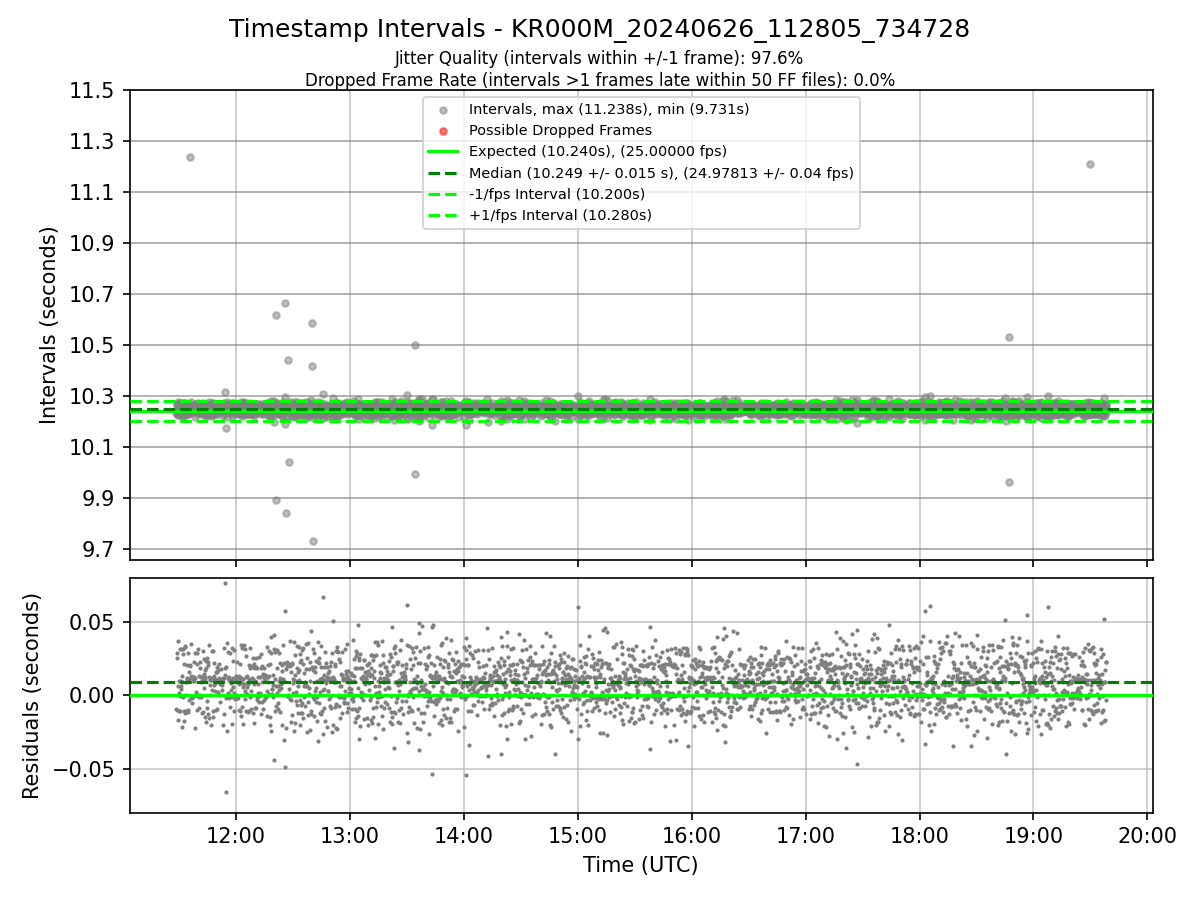
Task: Click the '9.9' y-axis tick label
Action: pyautogui.click(x=100, y=499)
